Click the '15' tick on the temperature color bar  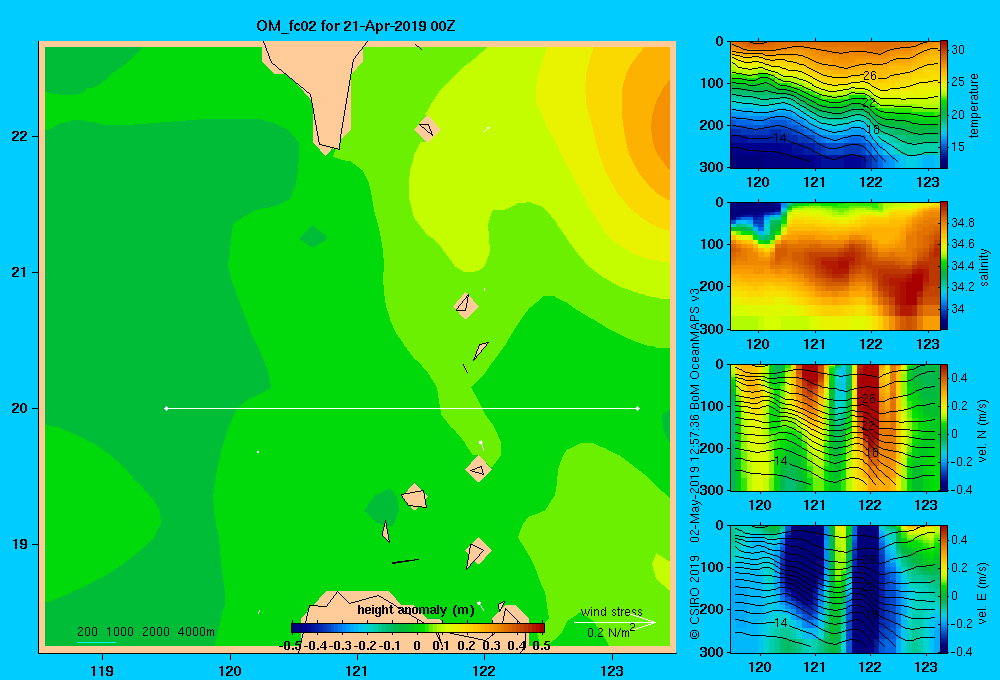click(x=958, y=147)
